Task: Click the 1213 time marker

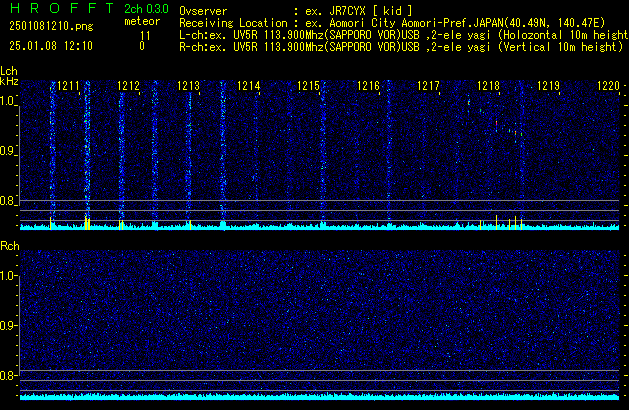Action: click(x=189, y=86)
